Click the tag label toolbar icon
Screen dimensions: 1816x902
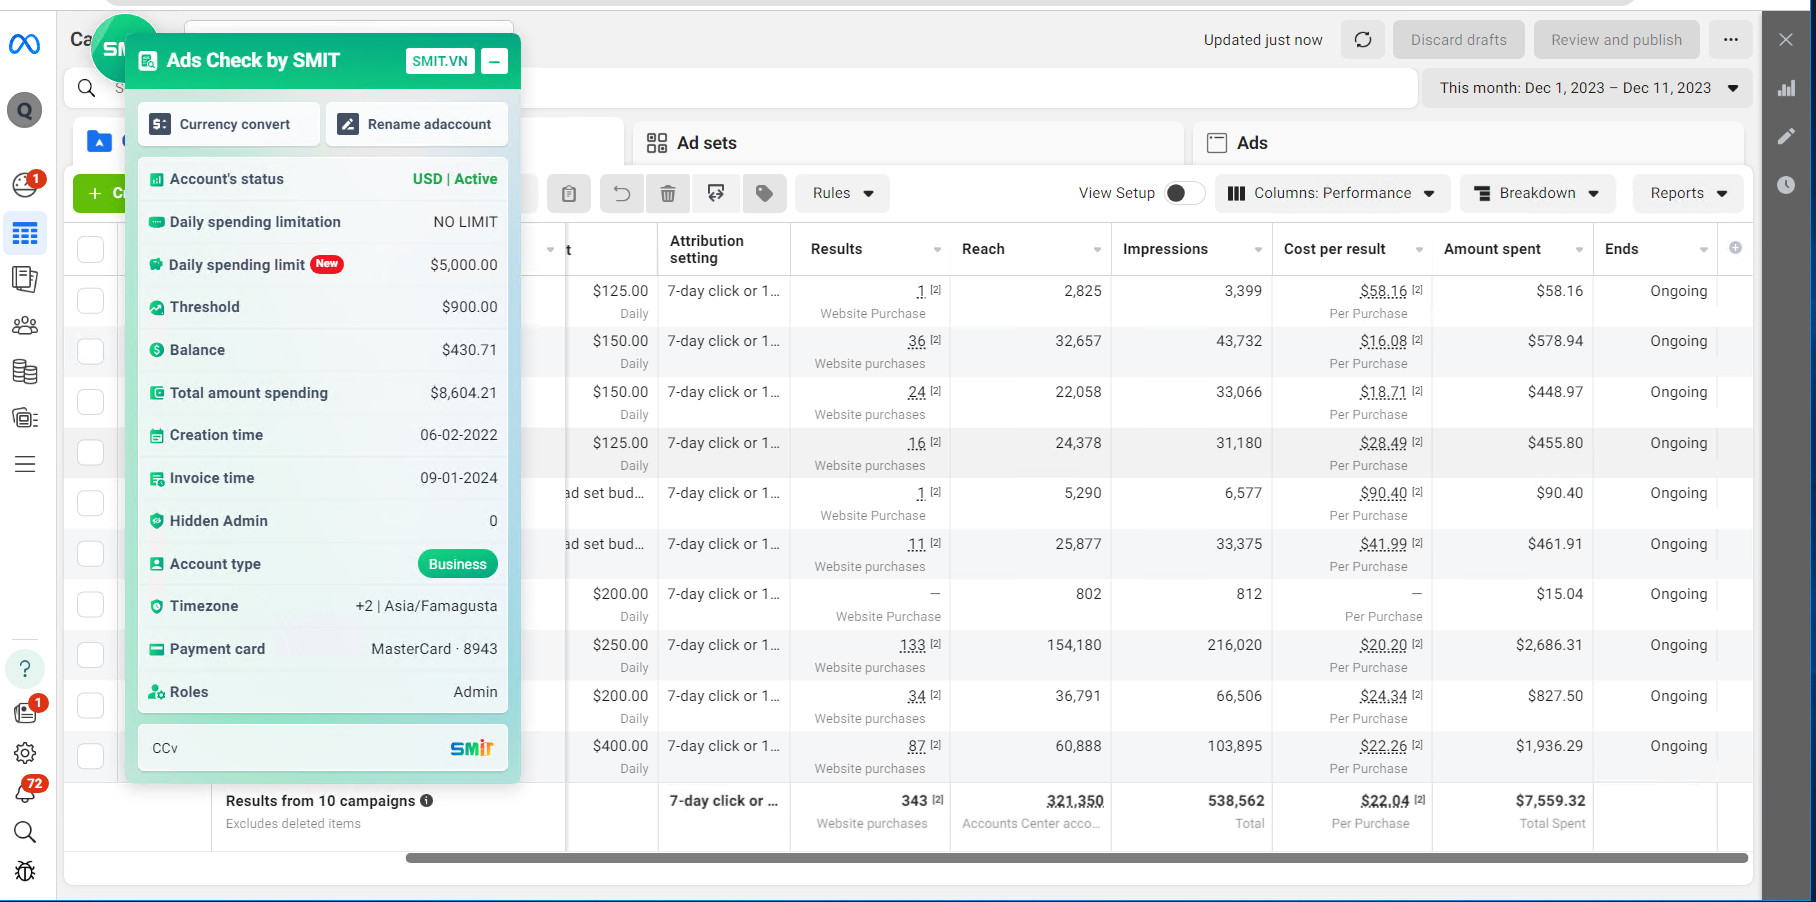764,194
